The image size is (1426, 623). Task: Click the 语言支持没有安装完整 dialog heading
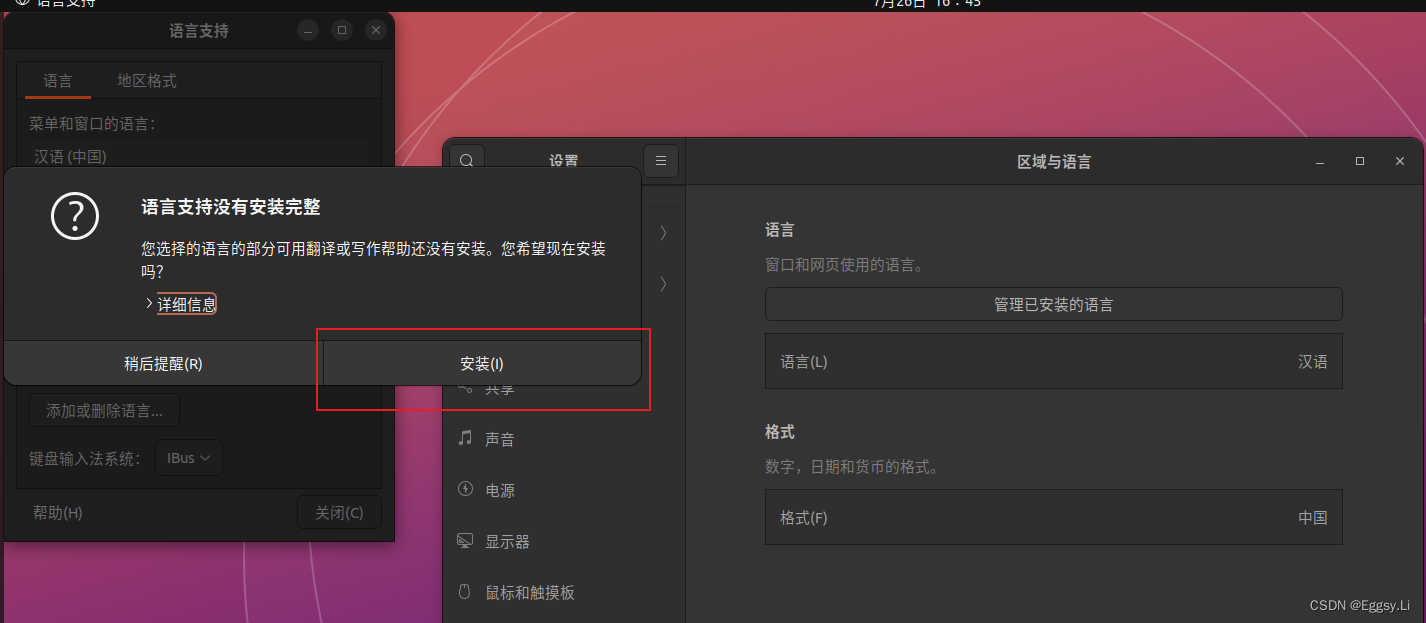[x=231, y=207]
